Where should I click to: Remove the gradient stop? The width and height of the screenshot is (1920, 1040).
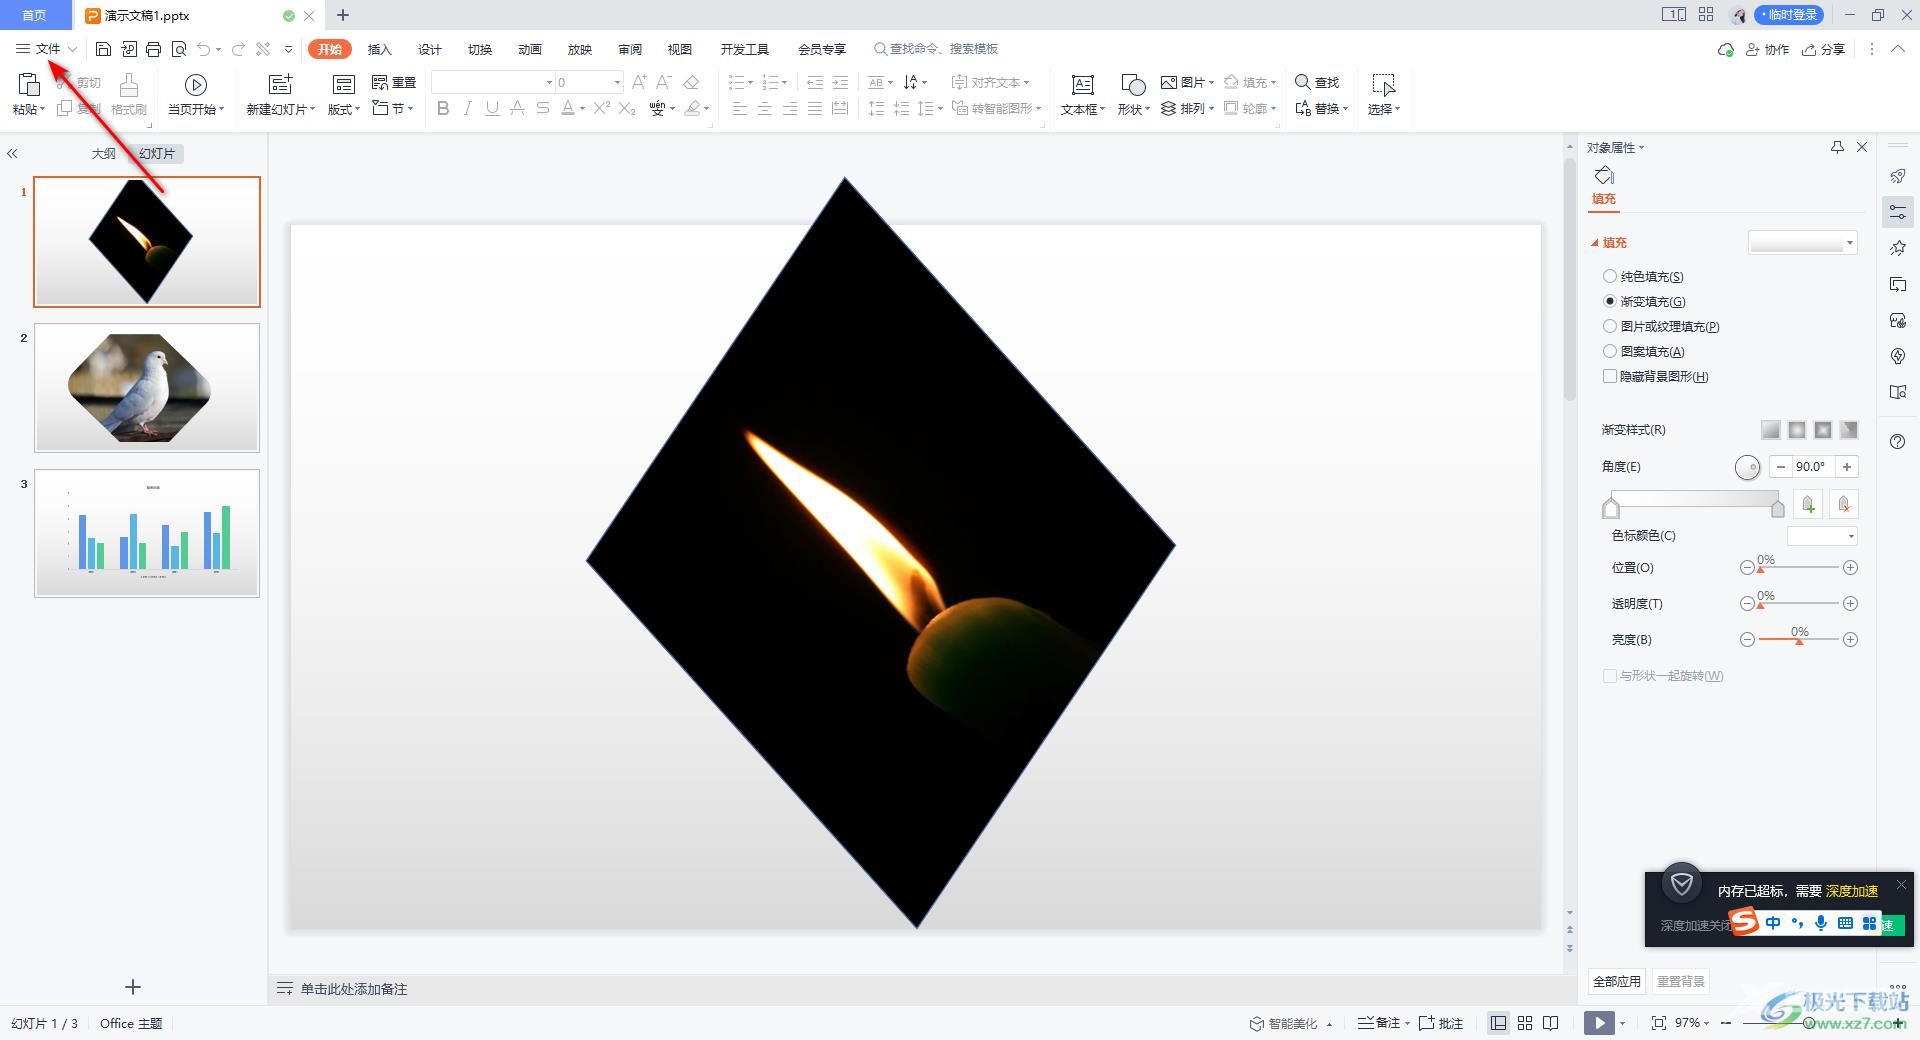point(1844,505)
